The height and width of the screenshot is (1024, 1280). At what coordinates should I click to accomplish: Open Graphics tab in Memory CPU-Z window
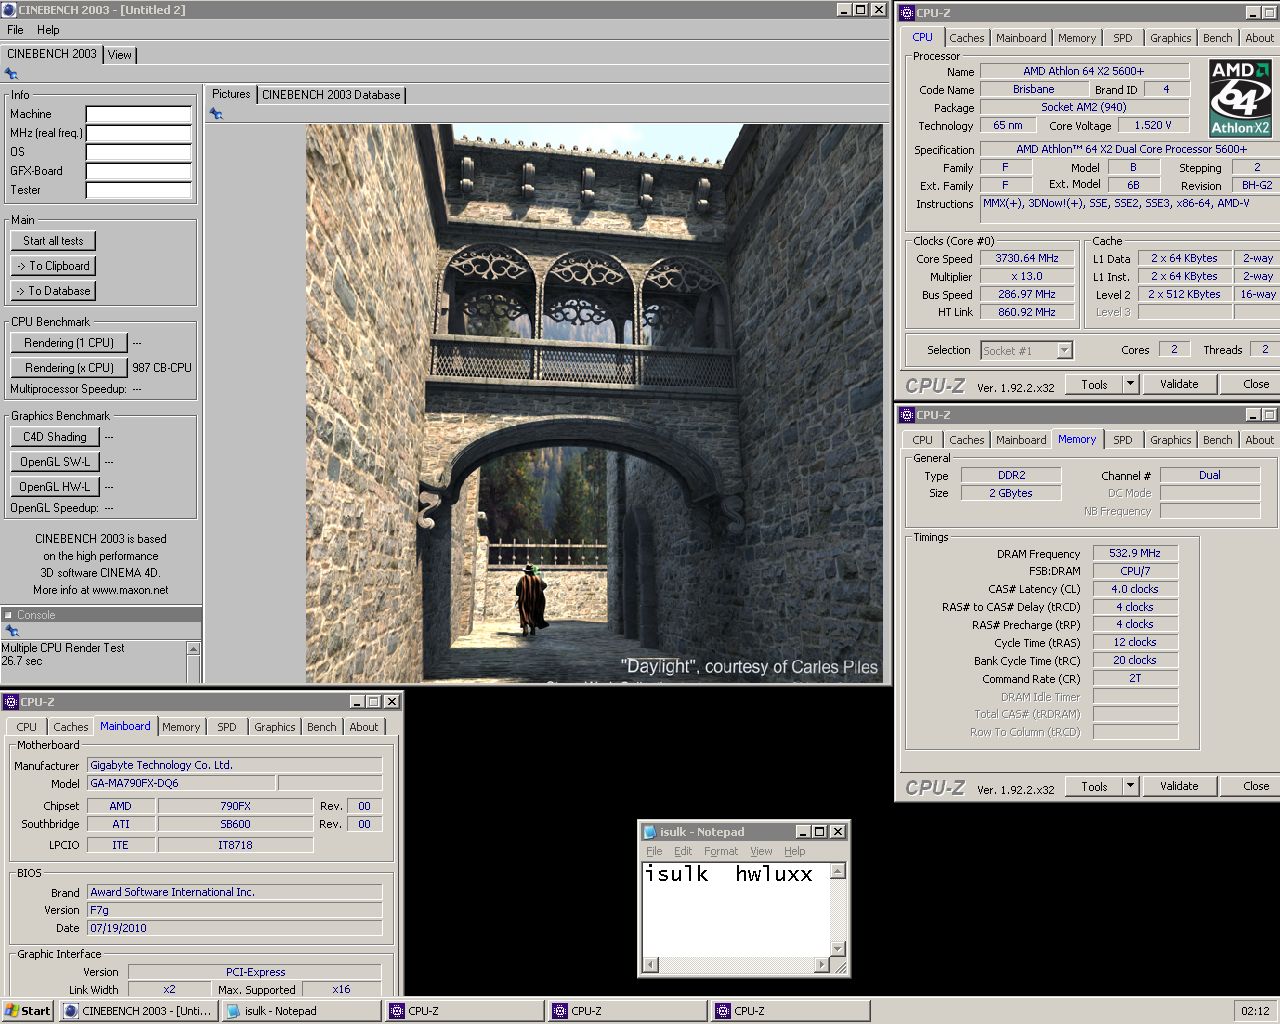(1170, 440)
